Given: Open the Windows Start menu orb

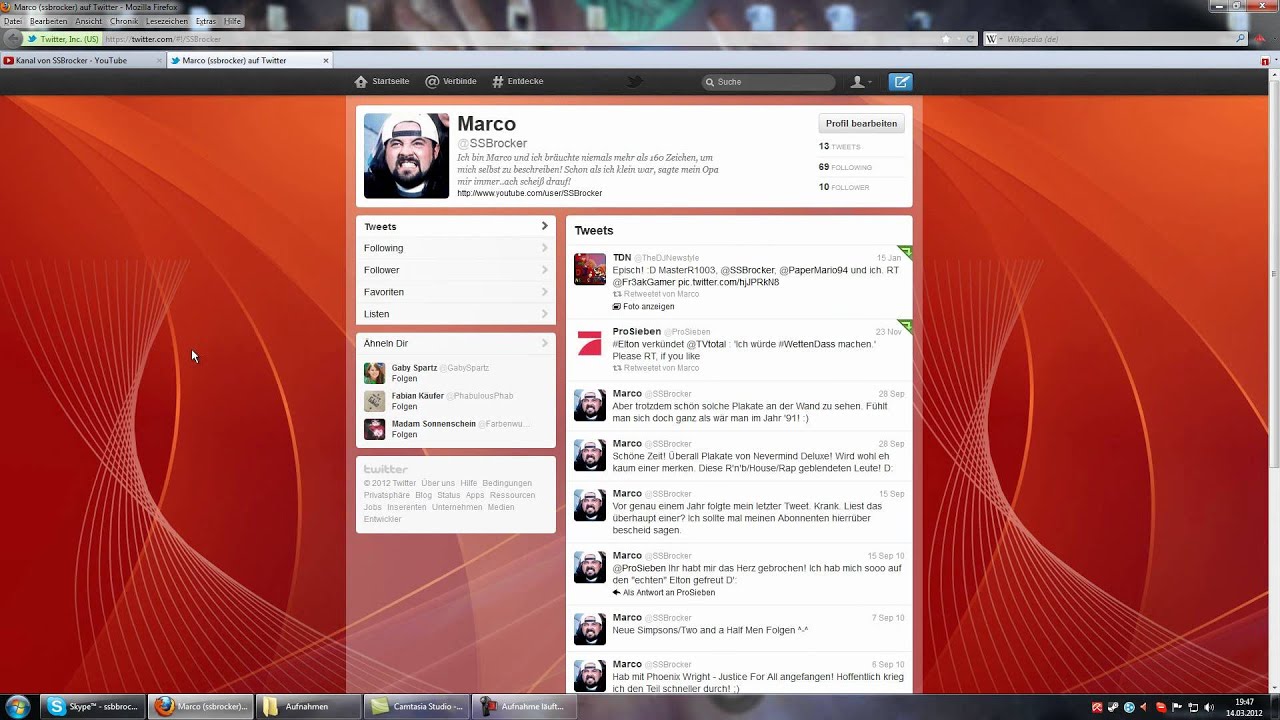Looking at the screenshot, I should click(x=18, y=706).
